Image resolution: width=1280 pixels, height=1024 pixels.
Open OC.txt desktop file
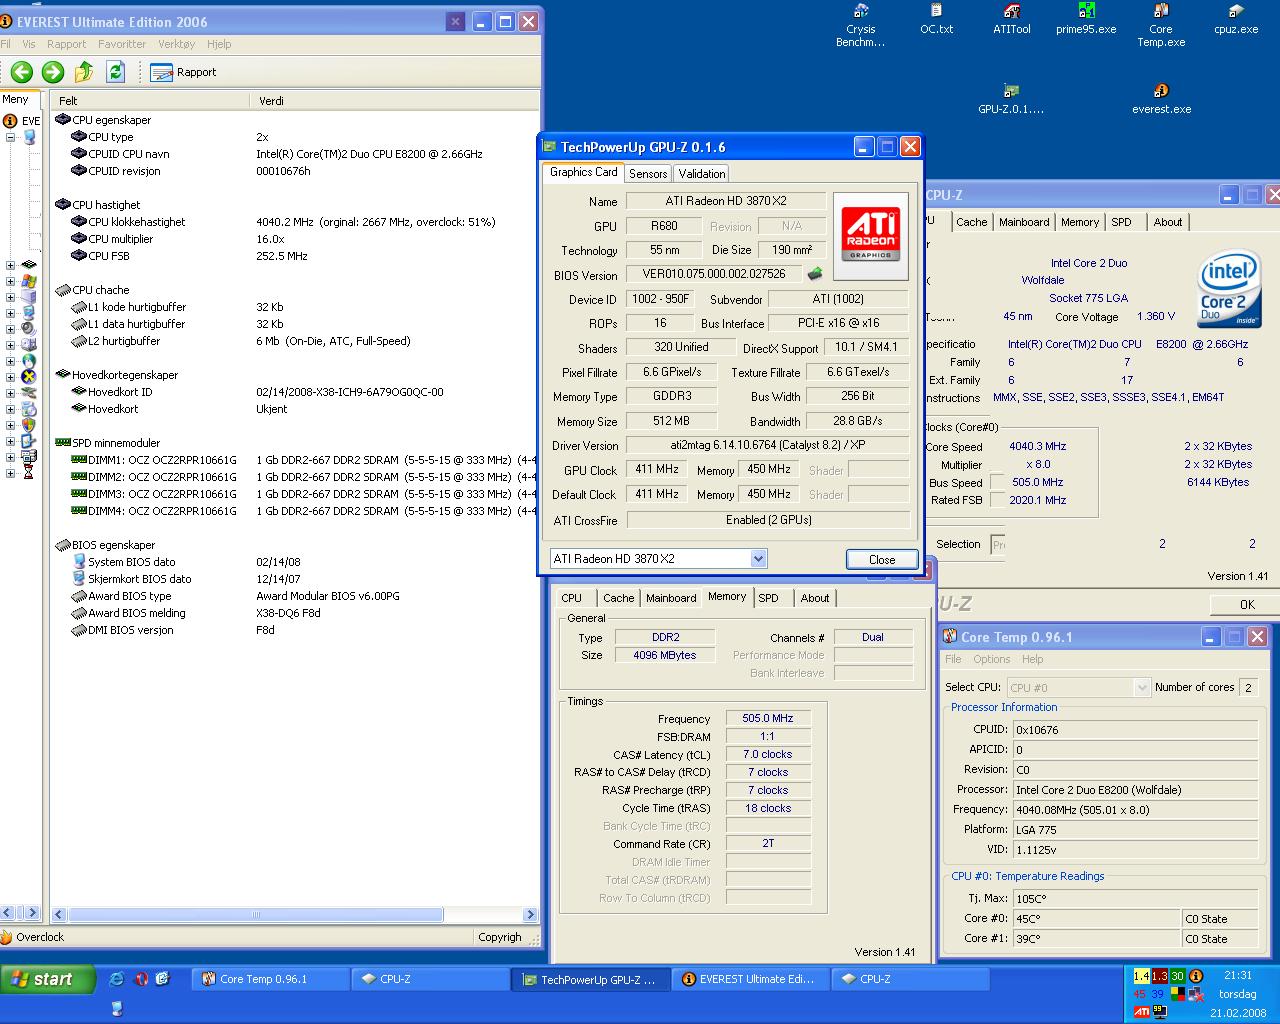coord(936,19)
